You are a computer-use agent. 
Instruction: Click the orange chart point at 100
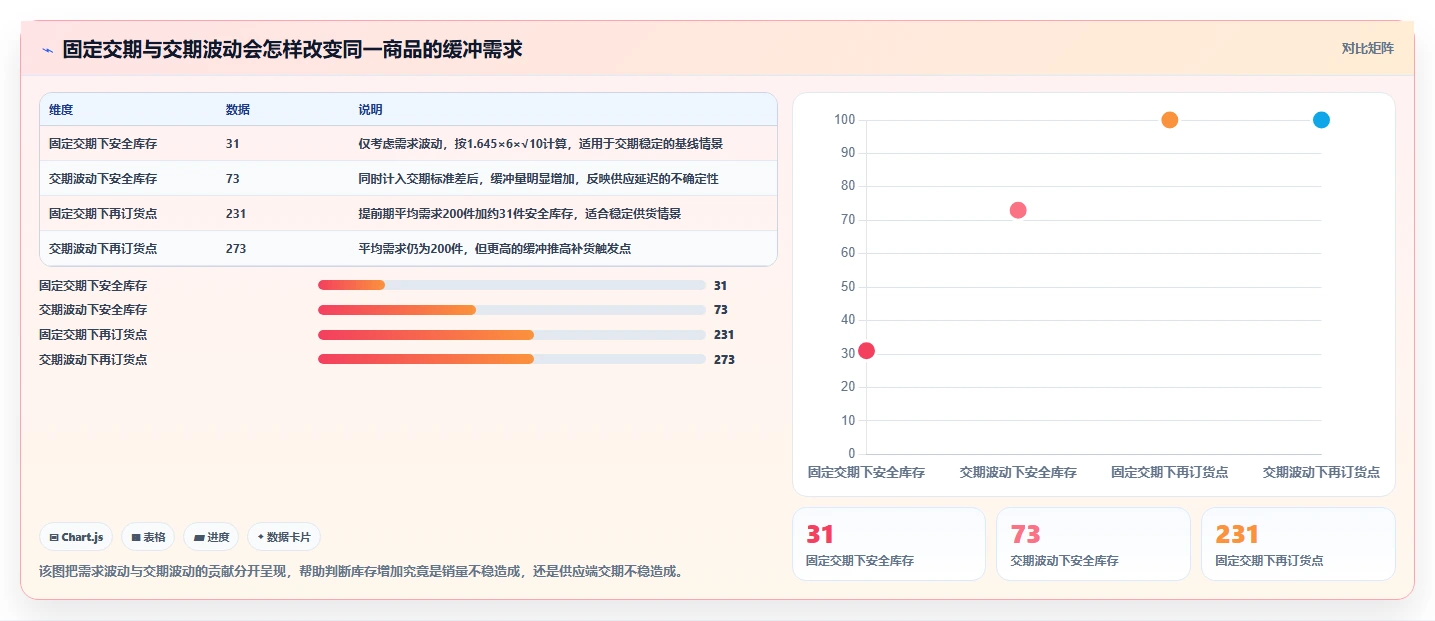[x=1169, y=120]
